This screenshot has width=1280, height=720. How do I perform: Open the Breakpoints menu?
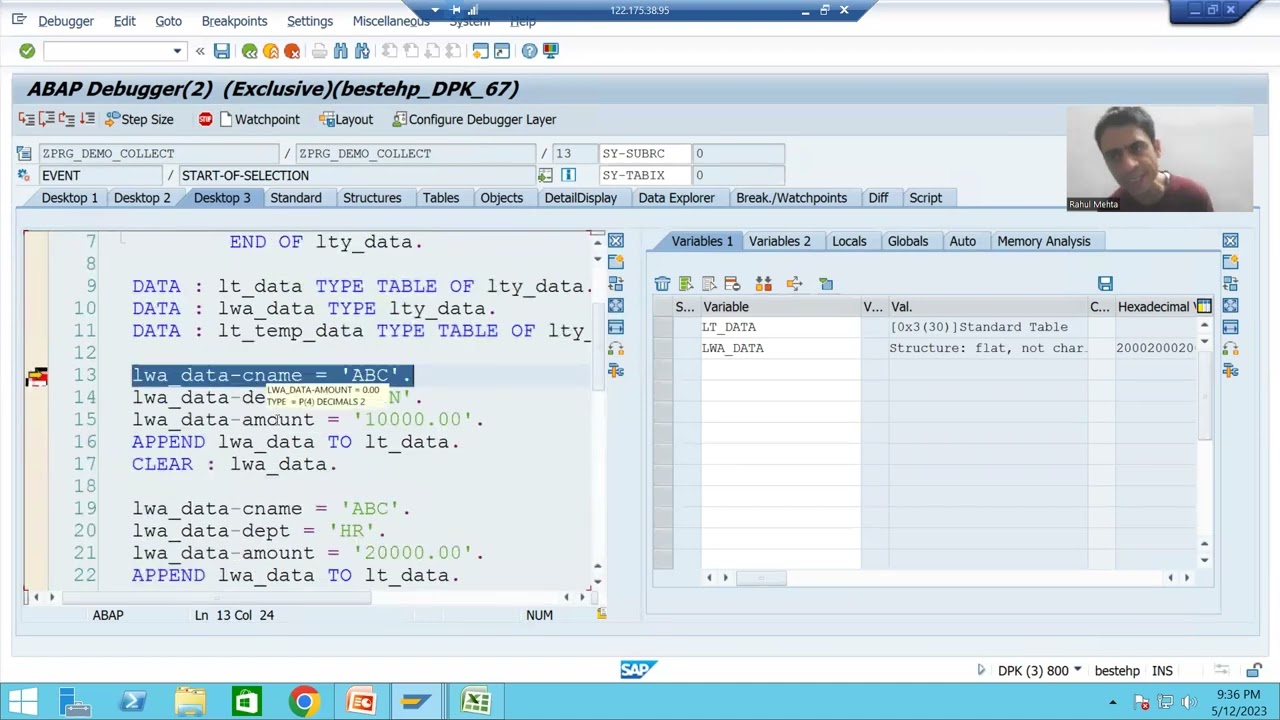click(x=234, y=21)
